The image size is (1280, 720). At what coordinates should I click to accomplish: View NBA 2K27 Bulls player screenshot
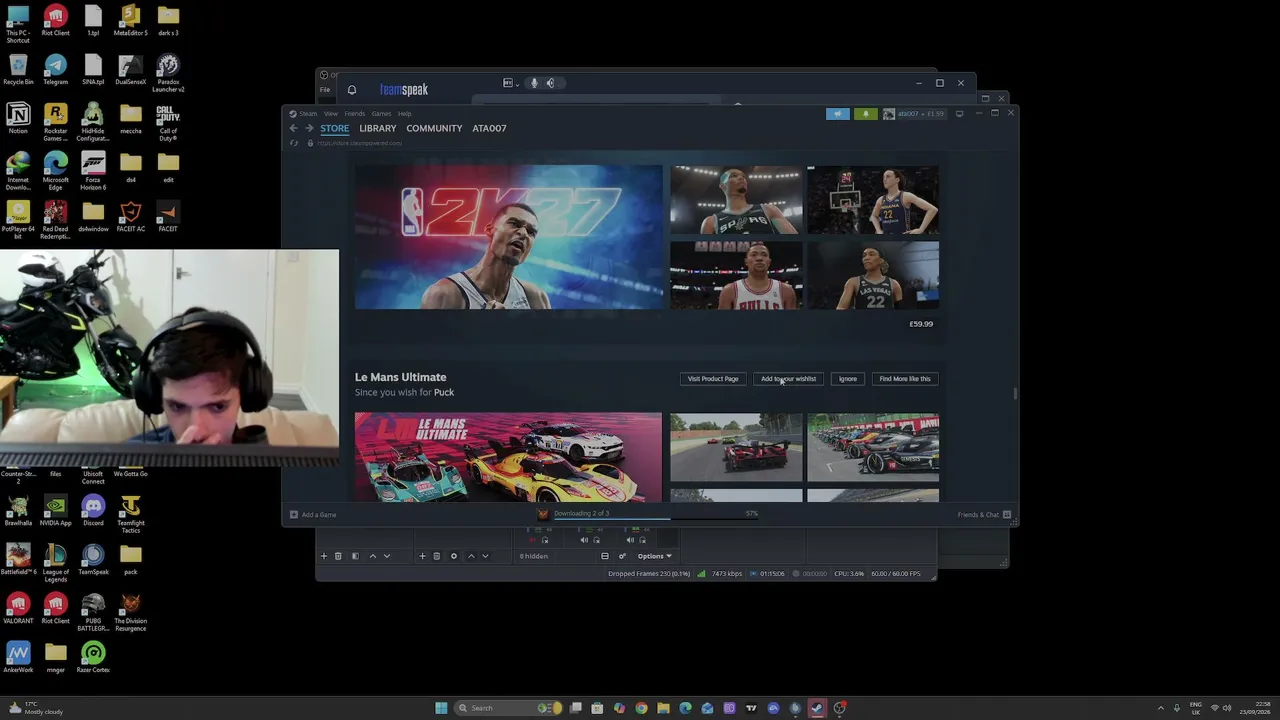point(736,275)
